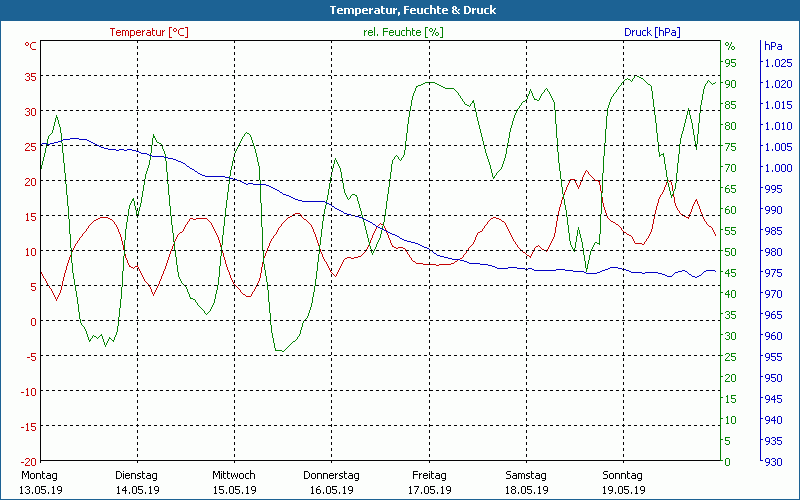Click the pressure axis value '1.000'
This screenshot has width=800, height=500.
[779, 168]
